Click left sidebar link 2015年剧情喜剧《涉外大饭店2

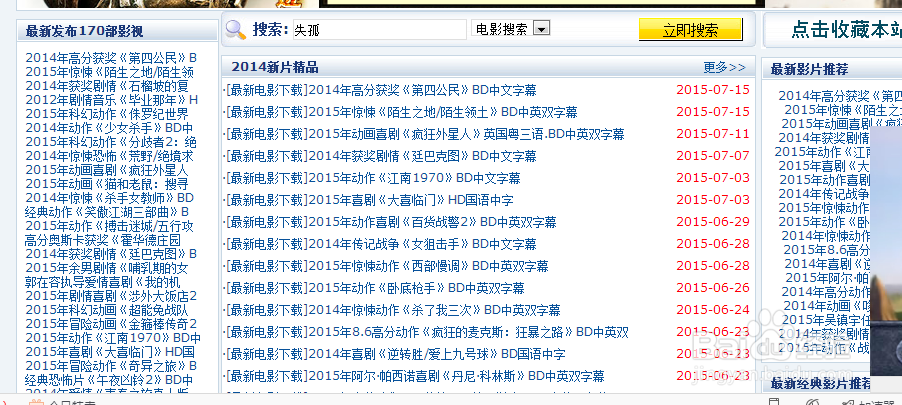(111, 296)
